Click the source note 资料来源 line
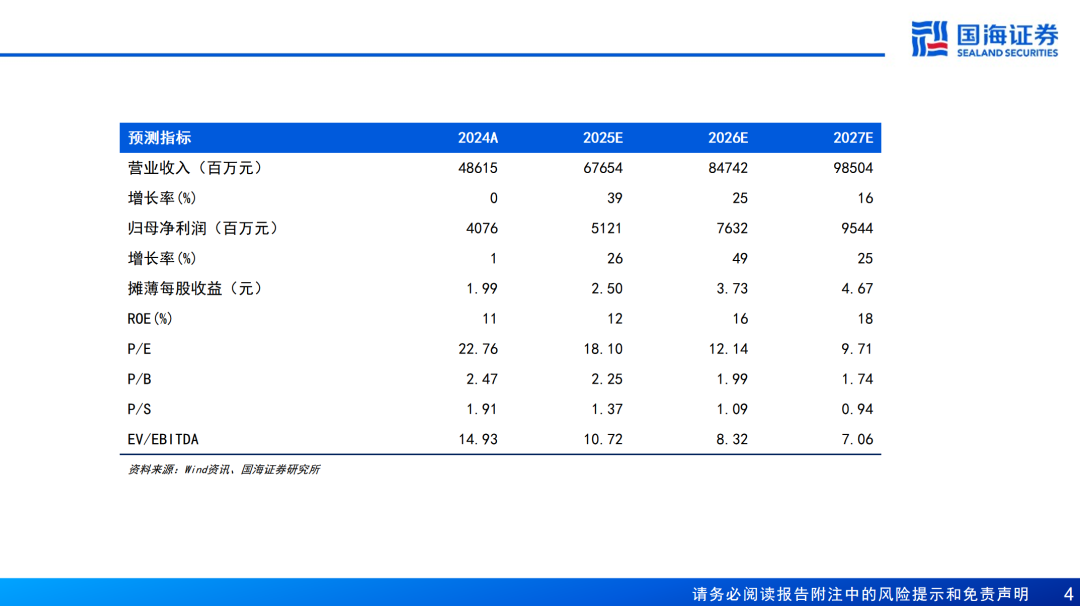 click(224, 470)
